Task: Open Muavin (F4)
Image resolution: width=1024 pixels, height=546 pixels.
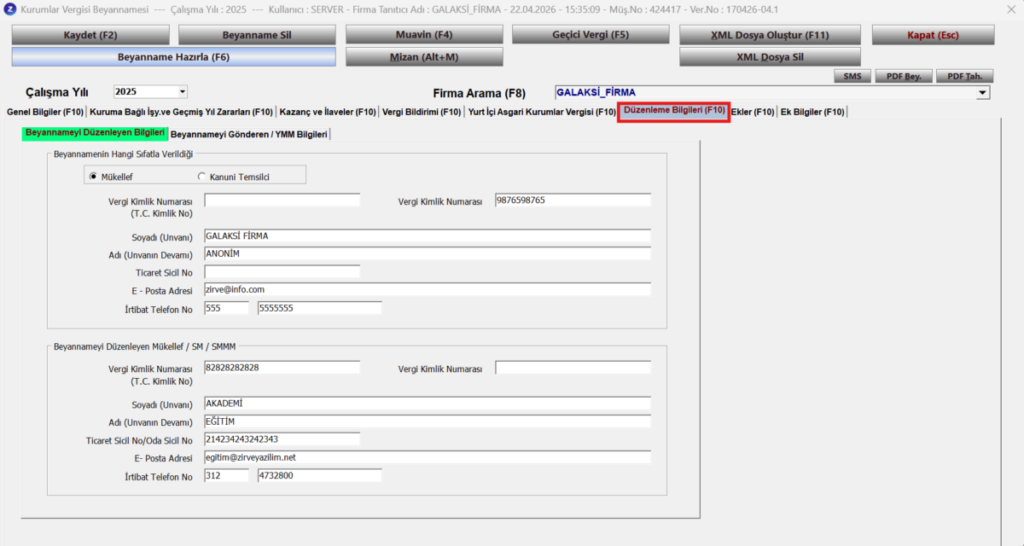Action: pyautogui.click(x=424, y=35)
